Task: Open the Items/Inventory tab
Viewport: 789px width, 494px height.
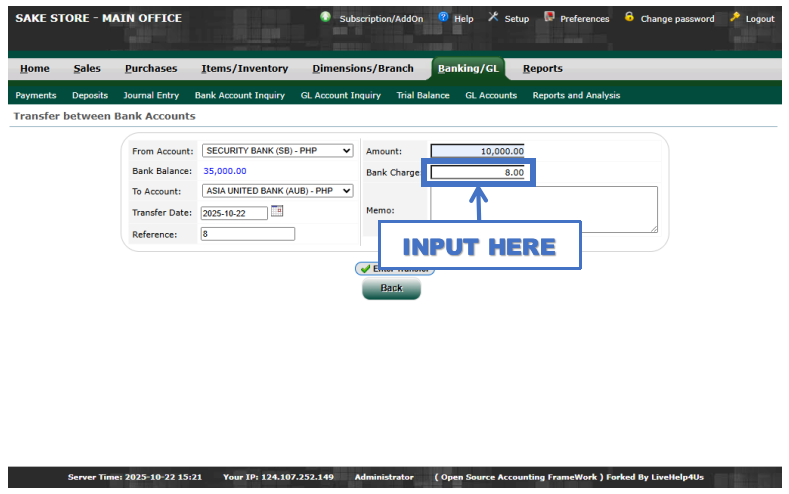Action: pyautogui.click(x=244, y=69)
